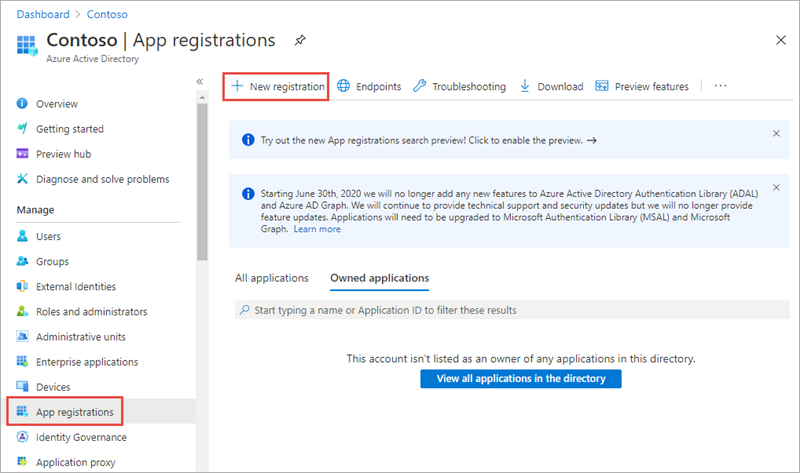Viewport: 800px width, 473px height.
Task: Open the more options ellipsis in toolbar
Action: coord(720,86)
